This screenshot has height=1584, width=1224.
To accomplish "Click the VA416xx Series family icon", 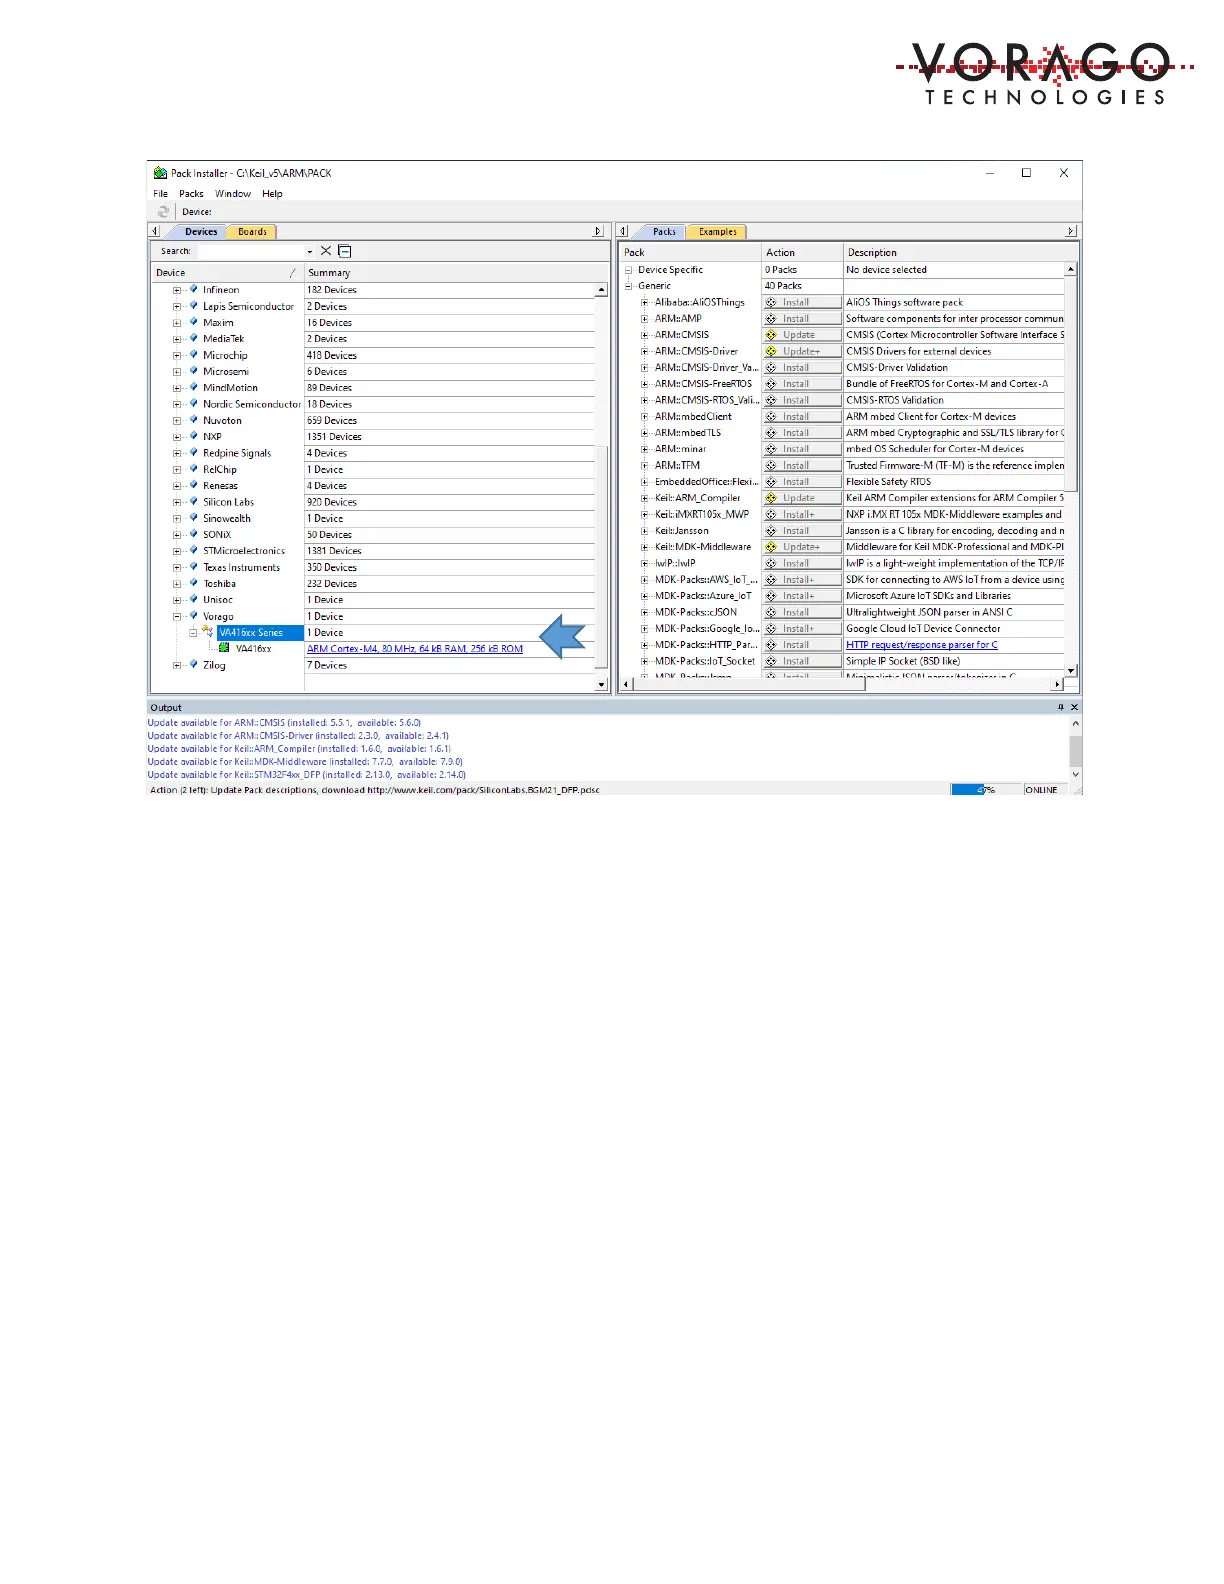I will click(x=208, y=632).
